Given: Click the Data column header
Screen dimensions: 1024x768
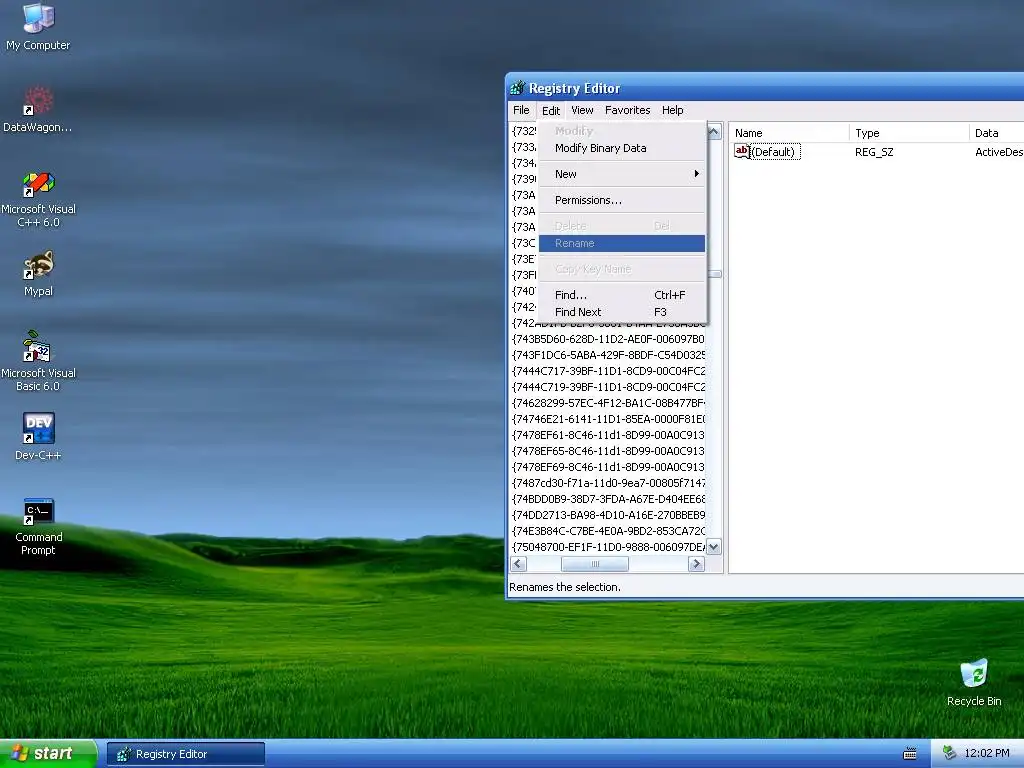Looking at the screenshot, I should (x=997, y=133).
